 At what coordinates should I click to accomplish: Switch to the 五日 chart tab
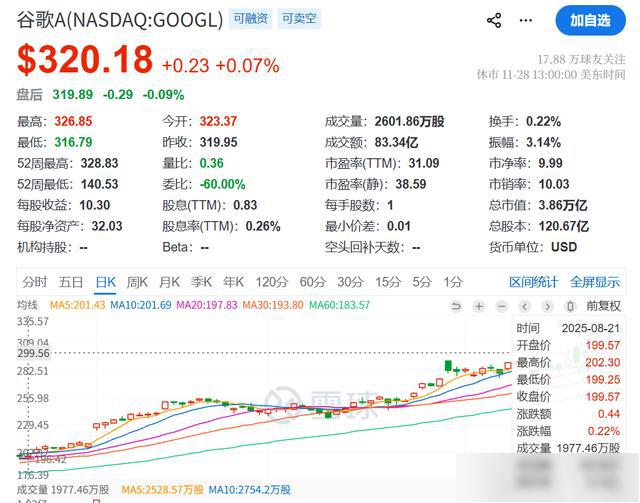[x=71, y=282]
